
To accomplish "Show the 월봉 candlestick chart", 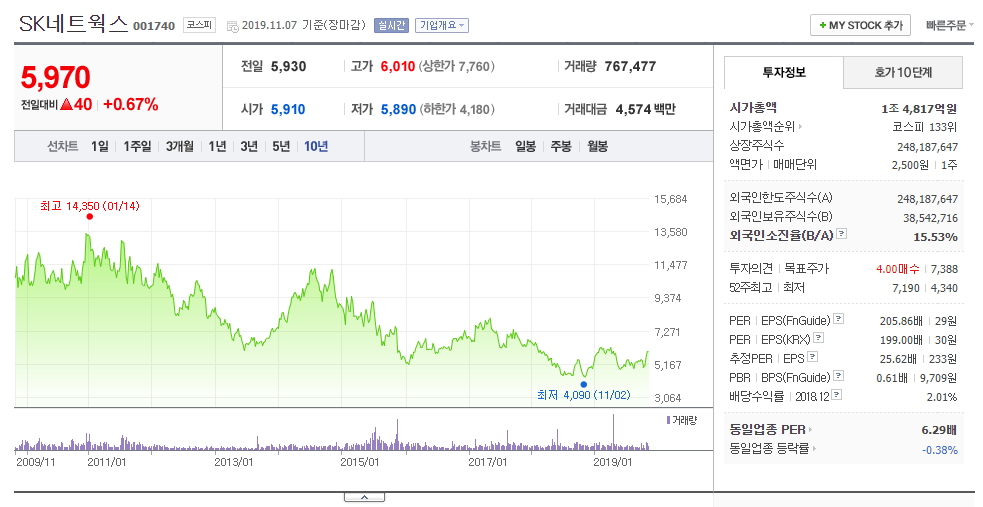I will point(597,147).
